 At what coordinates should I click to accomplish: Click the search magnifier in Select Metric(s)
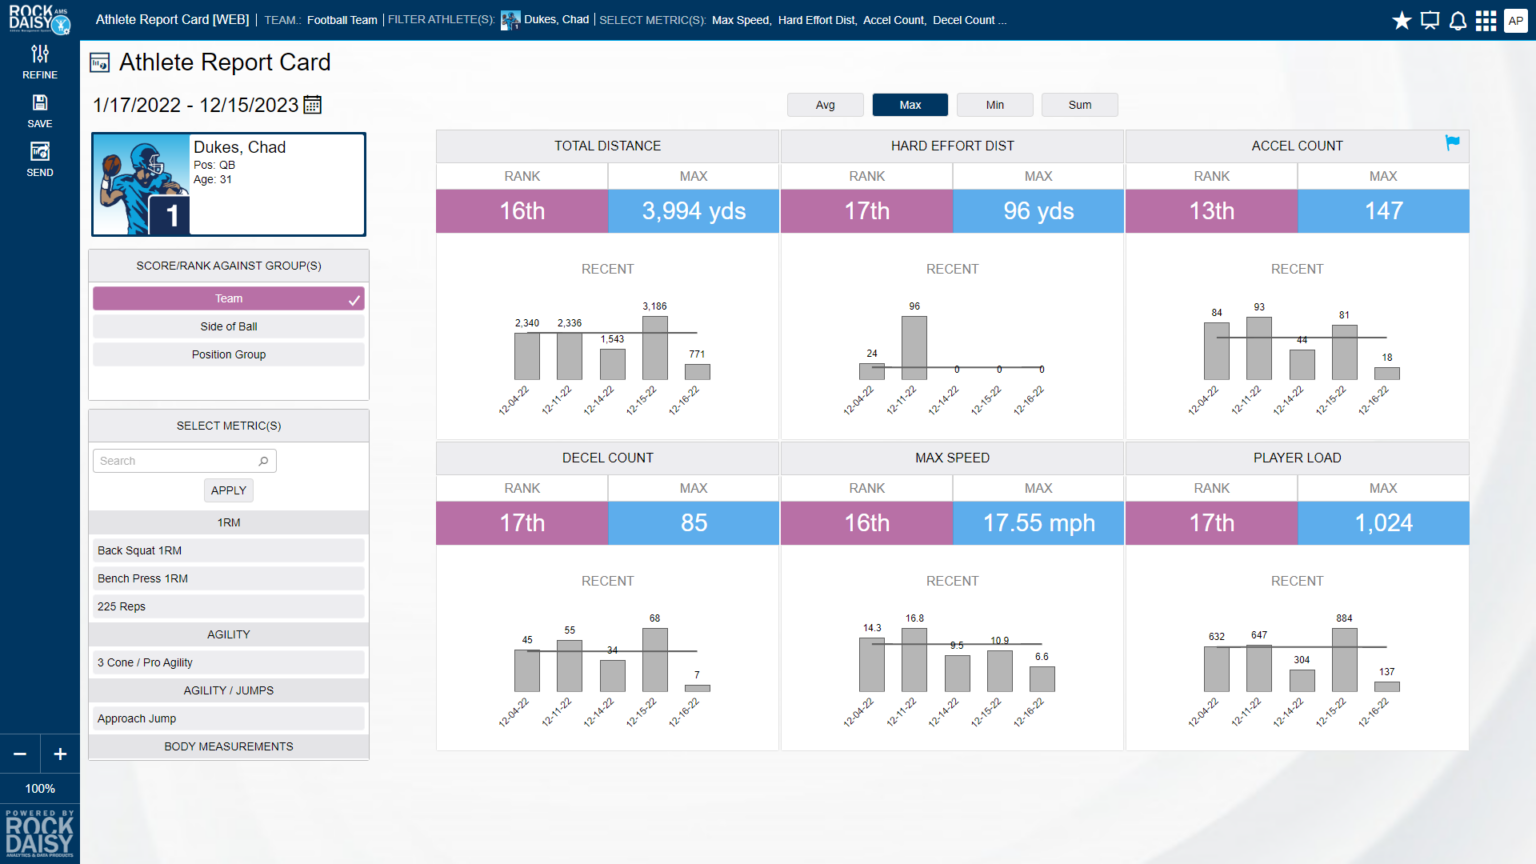[263, 460]
